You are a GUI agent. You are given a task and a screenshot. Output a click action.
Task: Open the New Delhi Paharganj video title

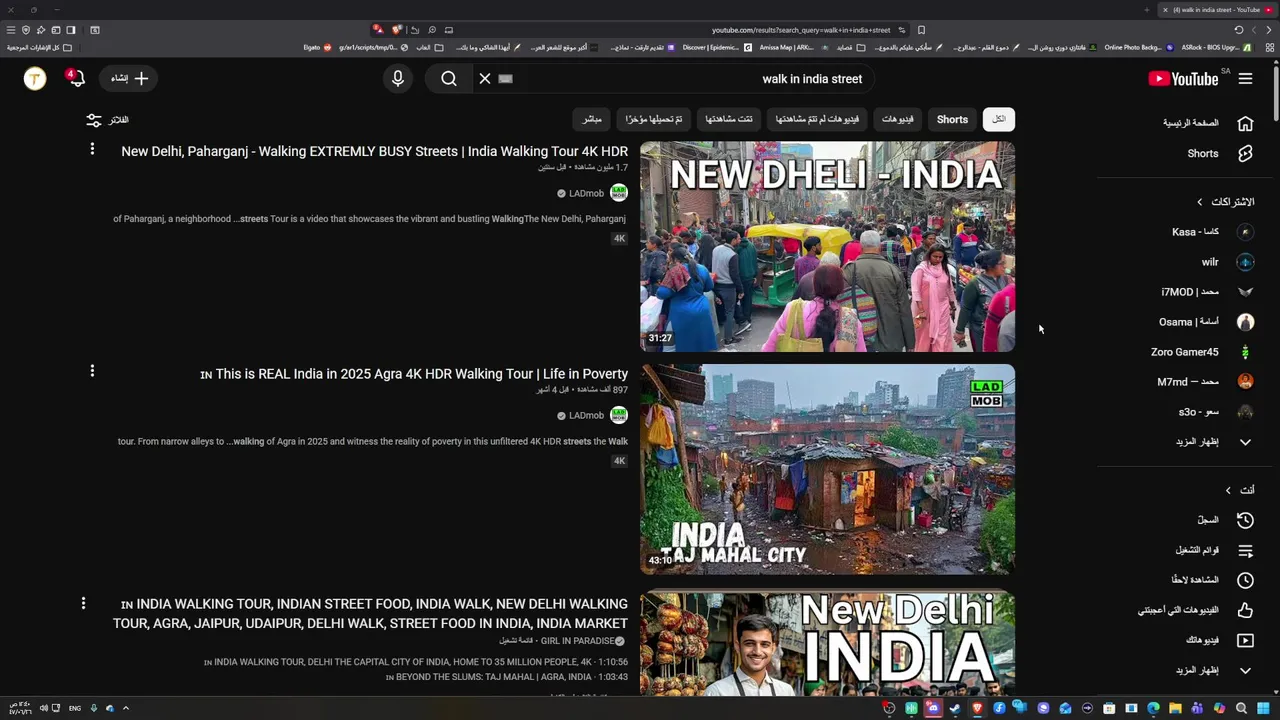coord(375,151)
